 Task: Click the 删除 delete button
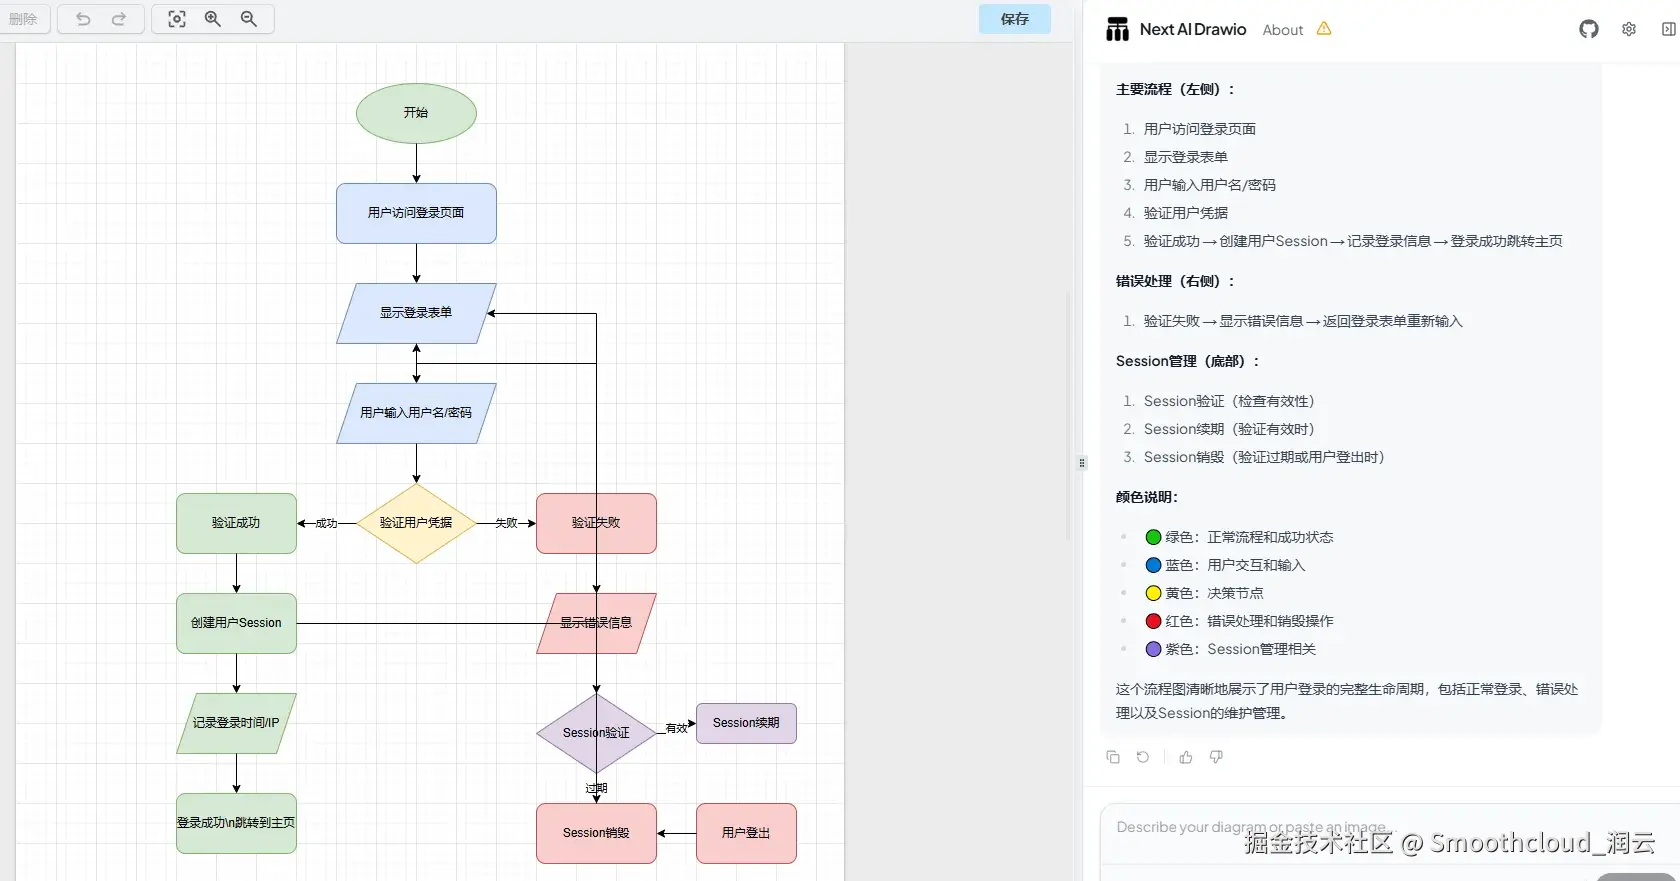tap(23, 19)
